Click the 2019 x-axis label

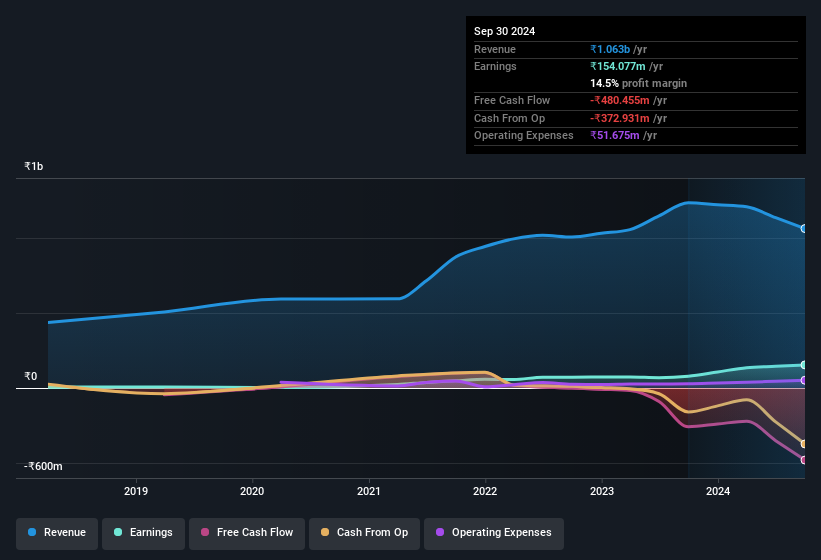pyautogui.click(x=136, y=491)
